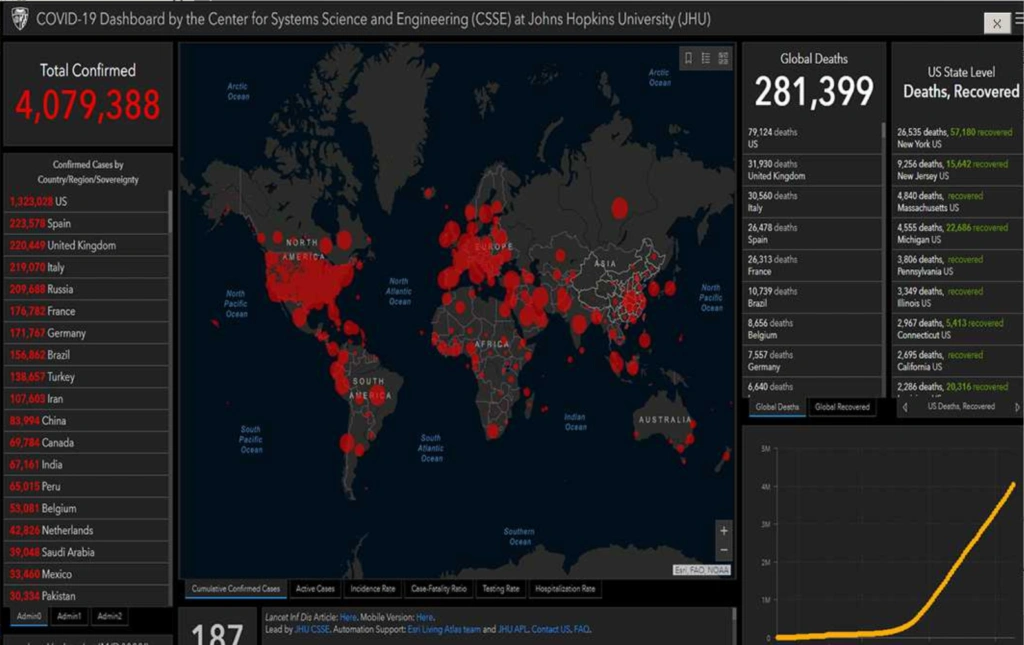The image size is (1024, 645).
Task: Select the Global Recovered tab
Action: 842,407
